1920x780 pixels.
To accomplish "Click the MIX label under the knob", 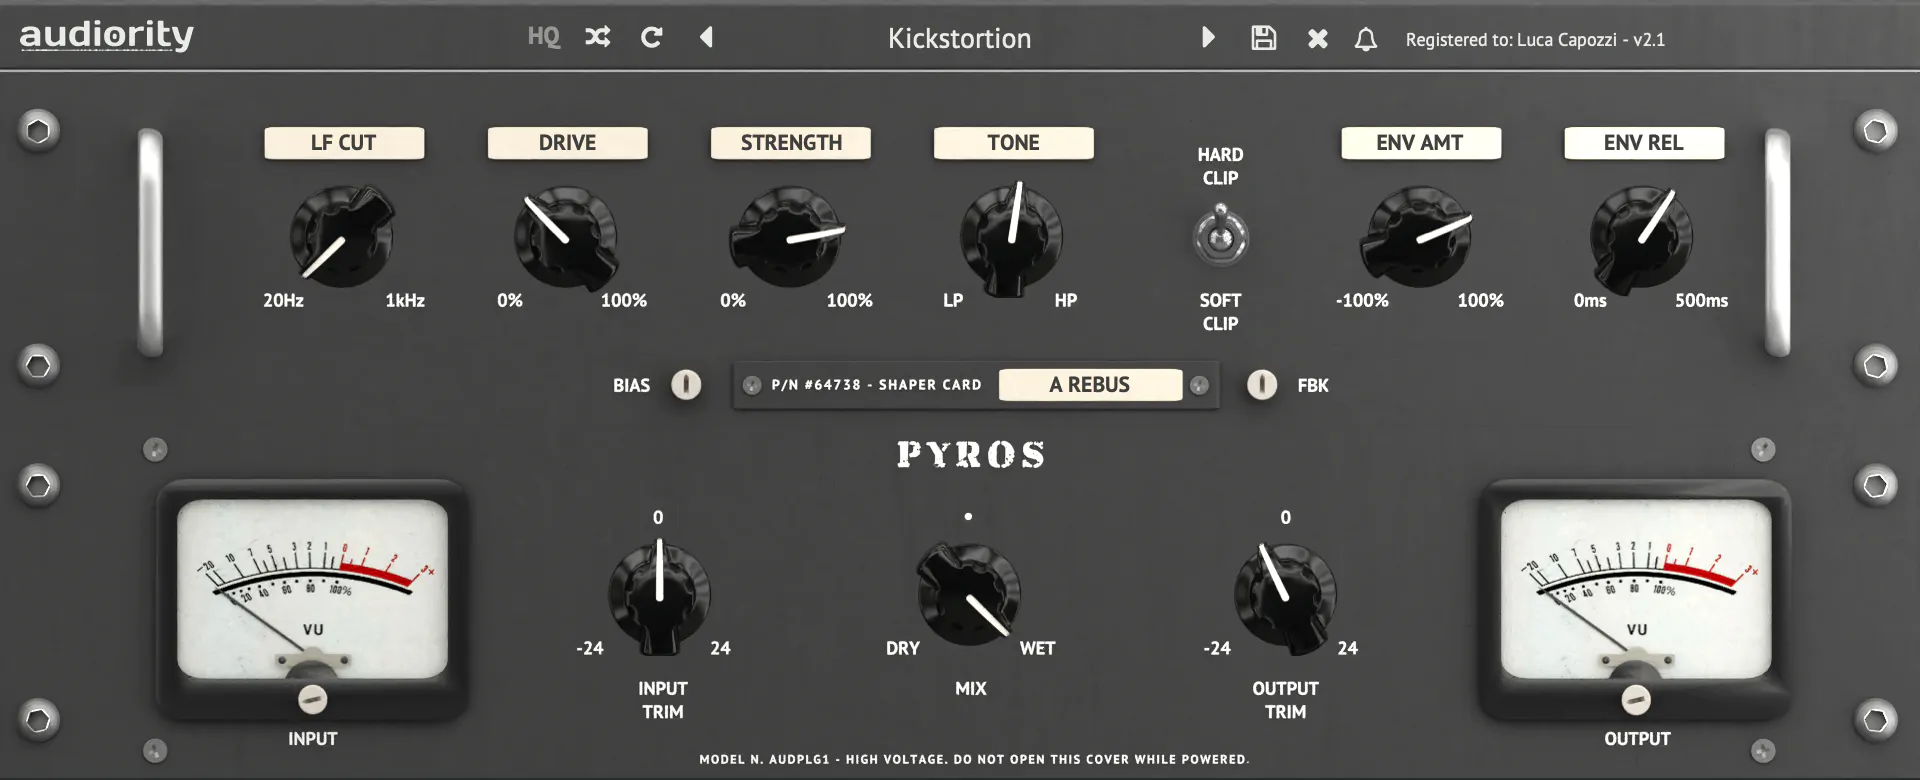I will tap(970, 689).
